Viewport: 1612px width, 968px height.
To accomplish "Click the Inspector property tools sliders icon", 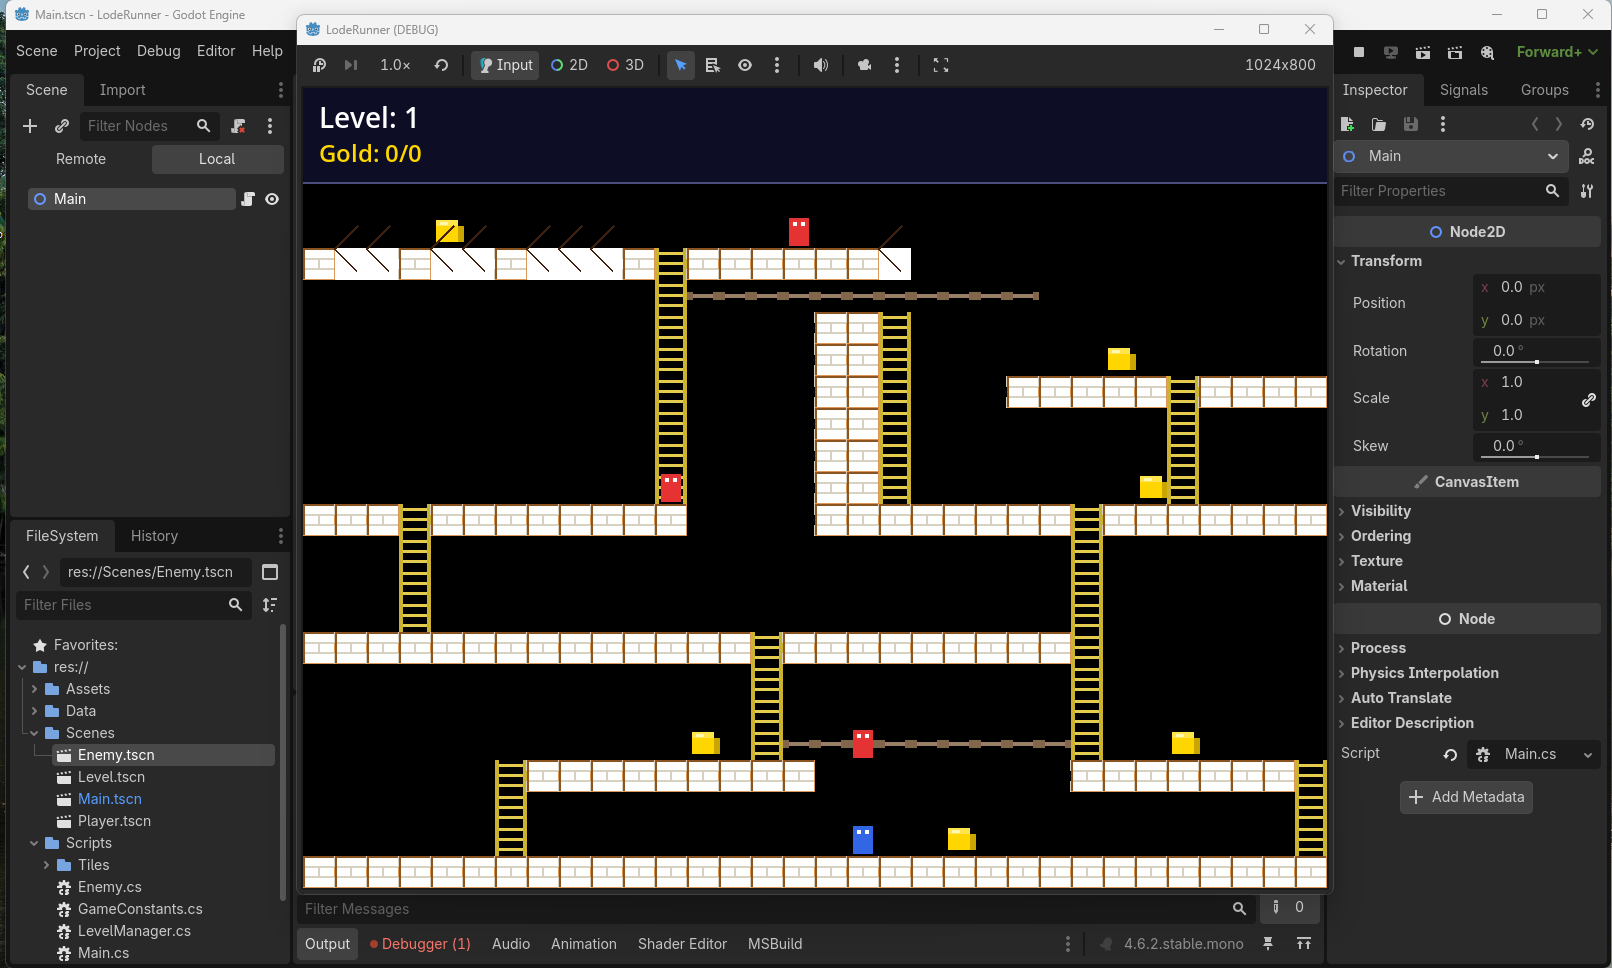I will tap(1587, 191).
